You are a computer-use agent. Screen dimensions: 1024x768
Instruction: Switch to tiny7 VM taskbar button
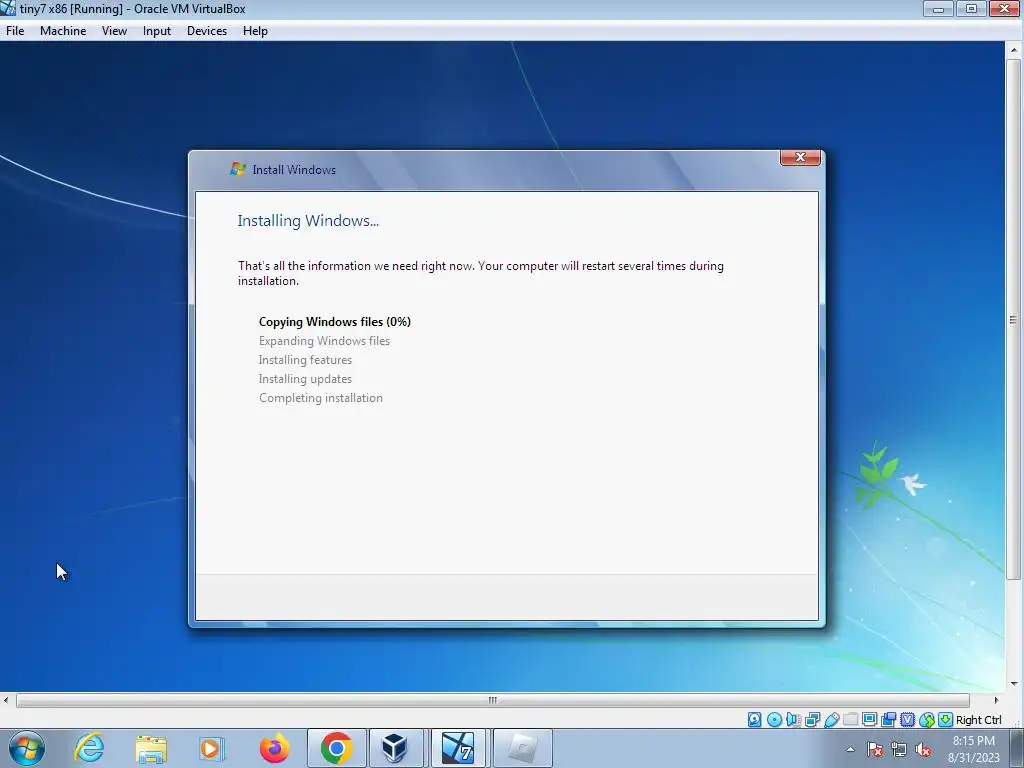pyautogui.click(x=458, y=748)
